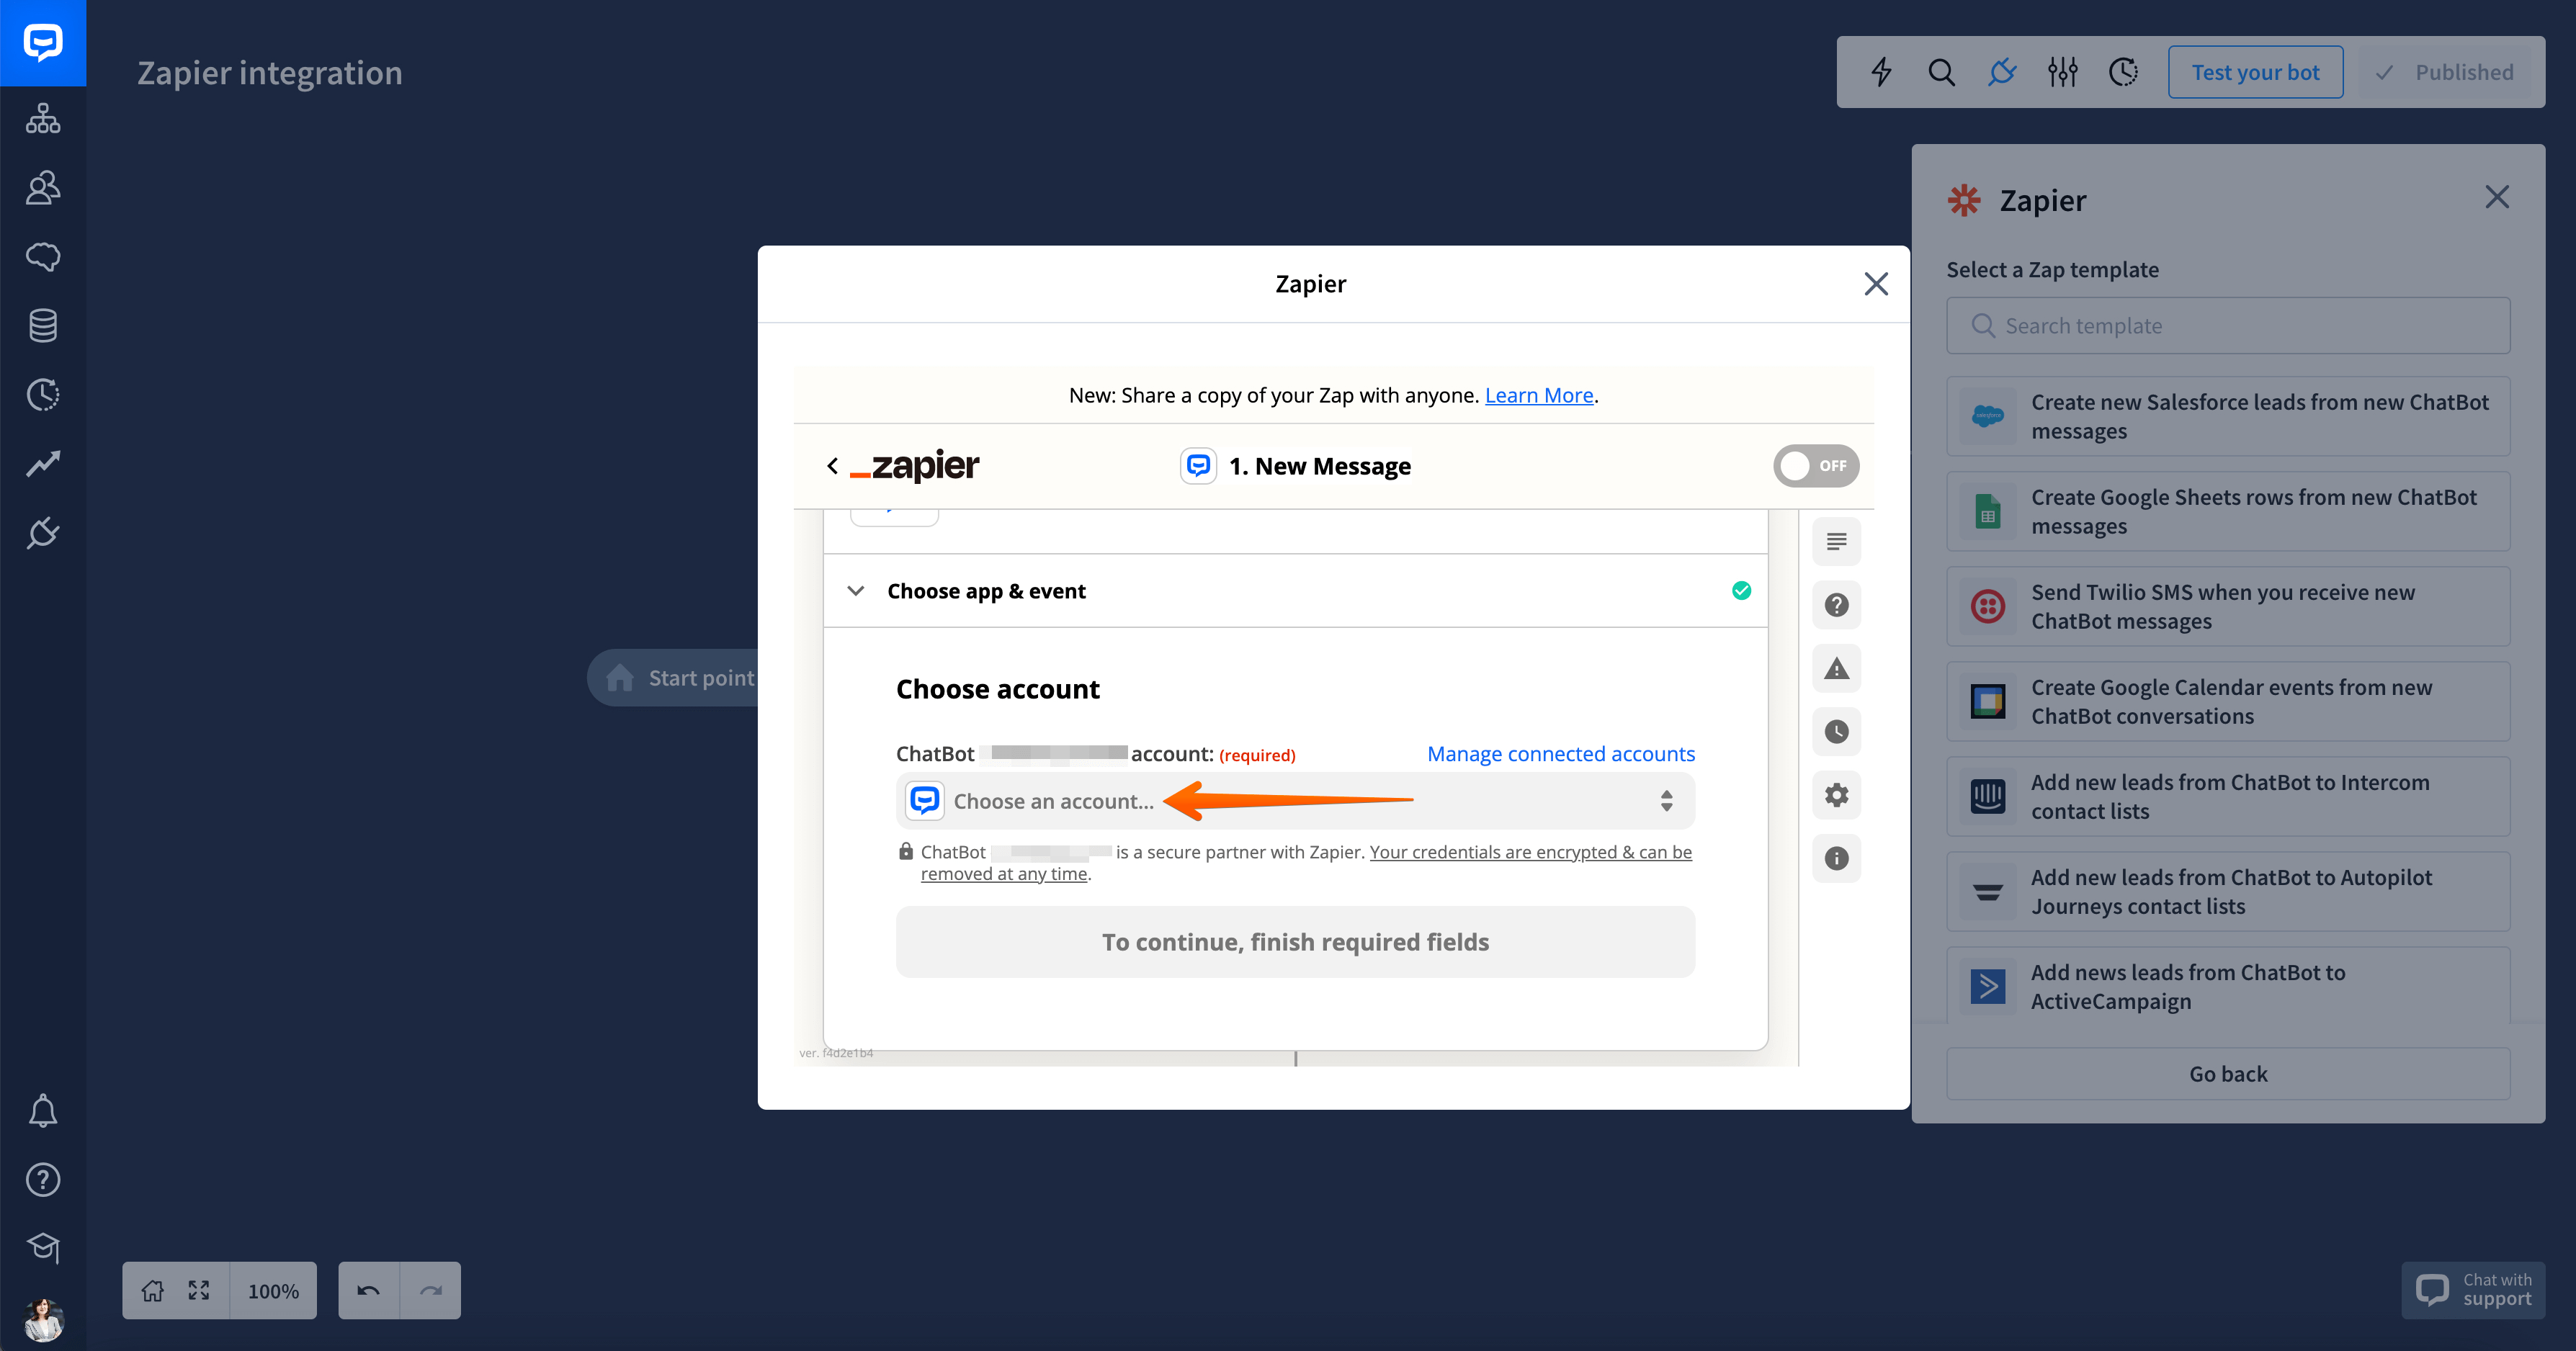This screenshot has height=1351, width=2576.
Task: Open the analytics trend icon in sidebar
Action: 43,463
